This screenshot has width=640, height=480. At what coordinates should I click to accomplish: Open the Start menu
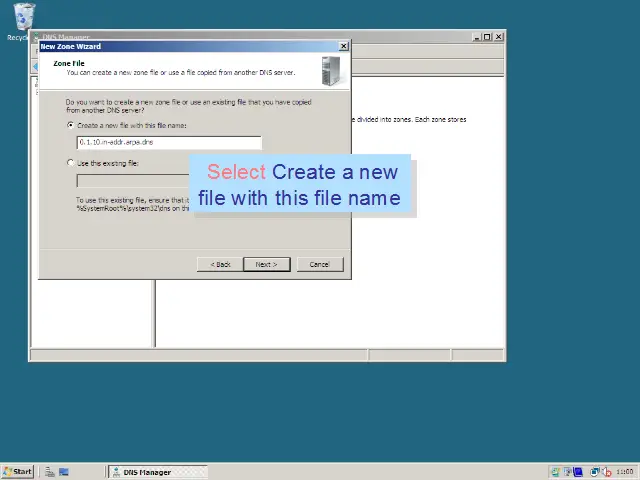(x=18, y=472)
